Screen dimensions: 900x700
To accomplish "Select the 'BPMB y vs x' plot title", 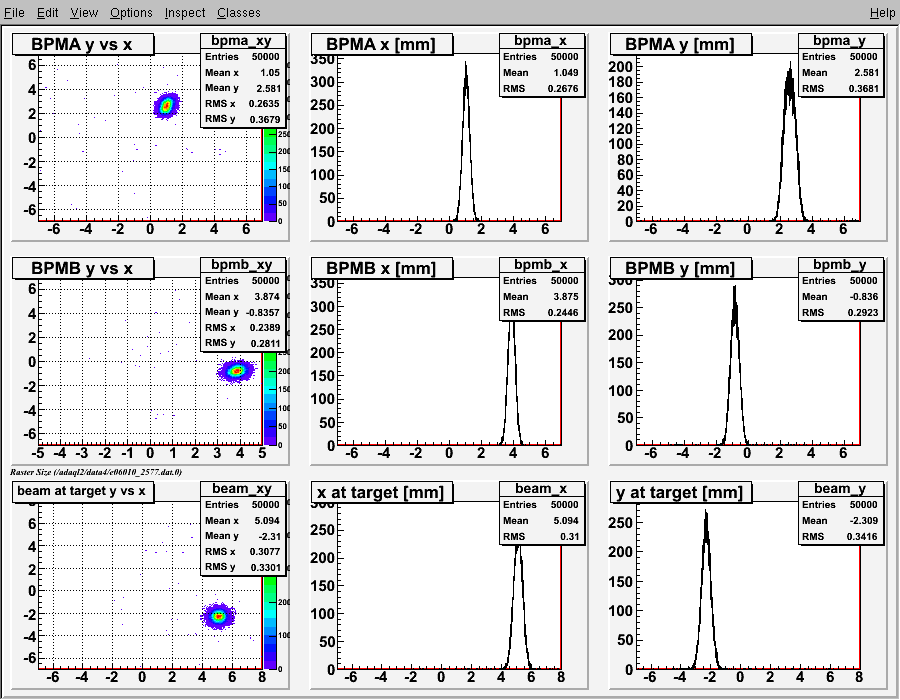I will pos(83,268).
